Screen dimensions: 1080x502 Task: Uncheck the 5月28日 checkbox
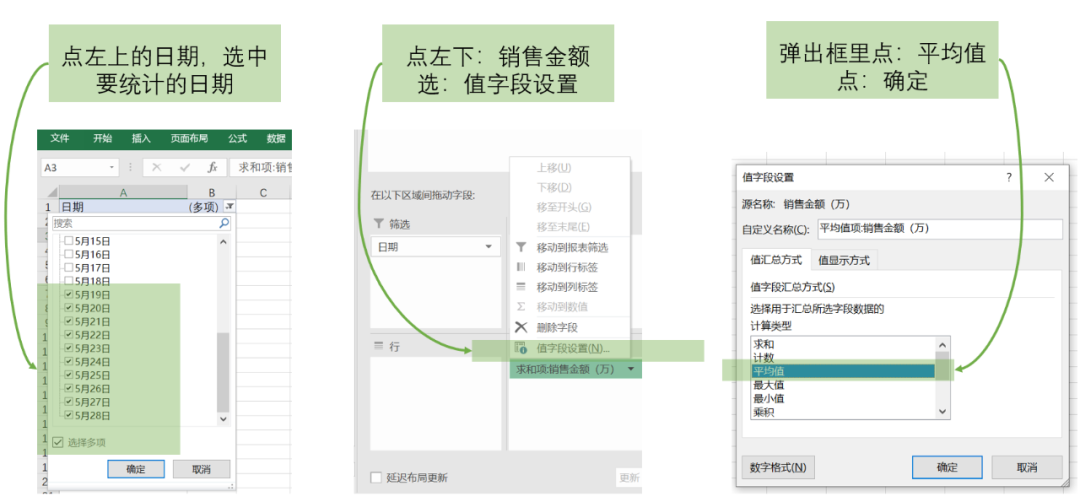click(68, 415)
